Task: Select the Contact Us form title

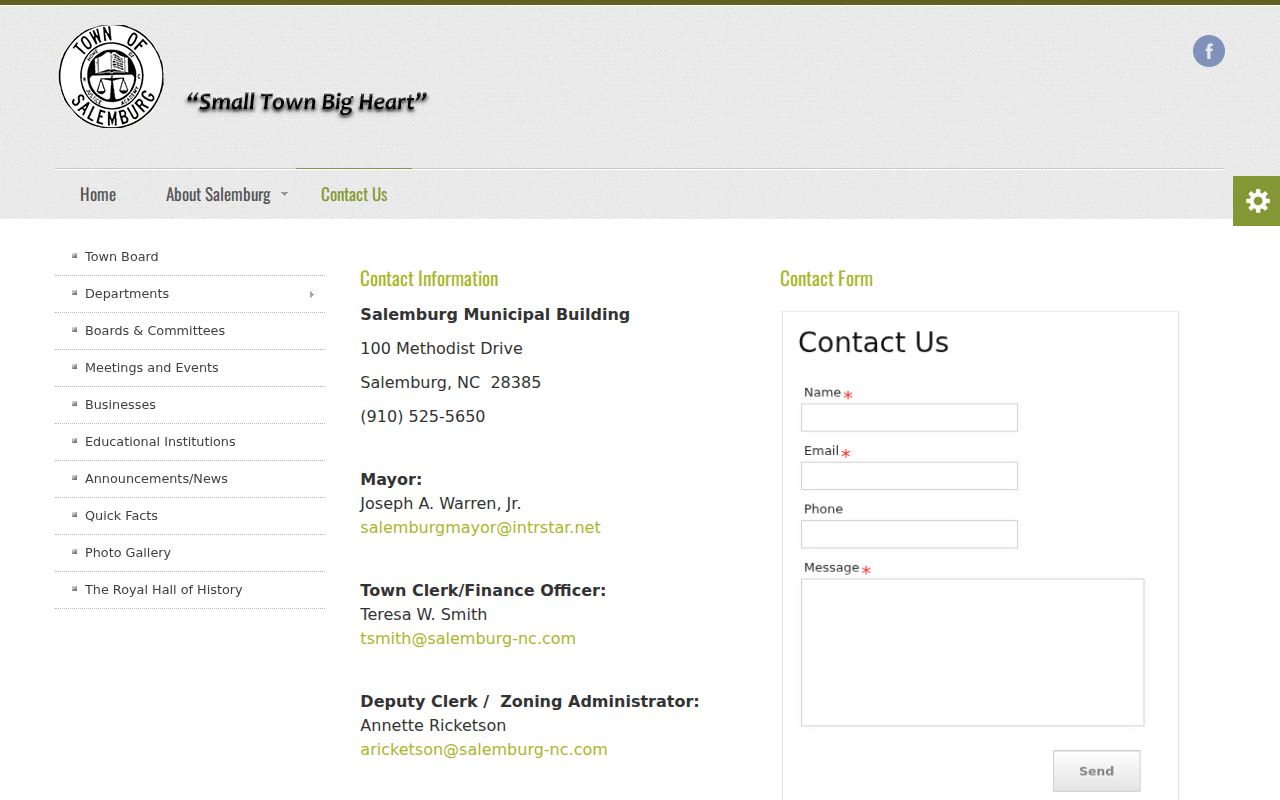Action: 873,342
